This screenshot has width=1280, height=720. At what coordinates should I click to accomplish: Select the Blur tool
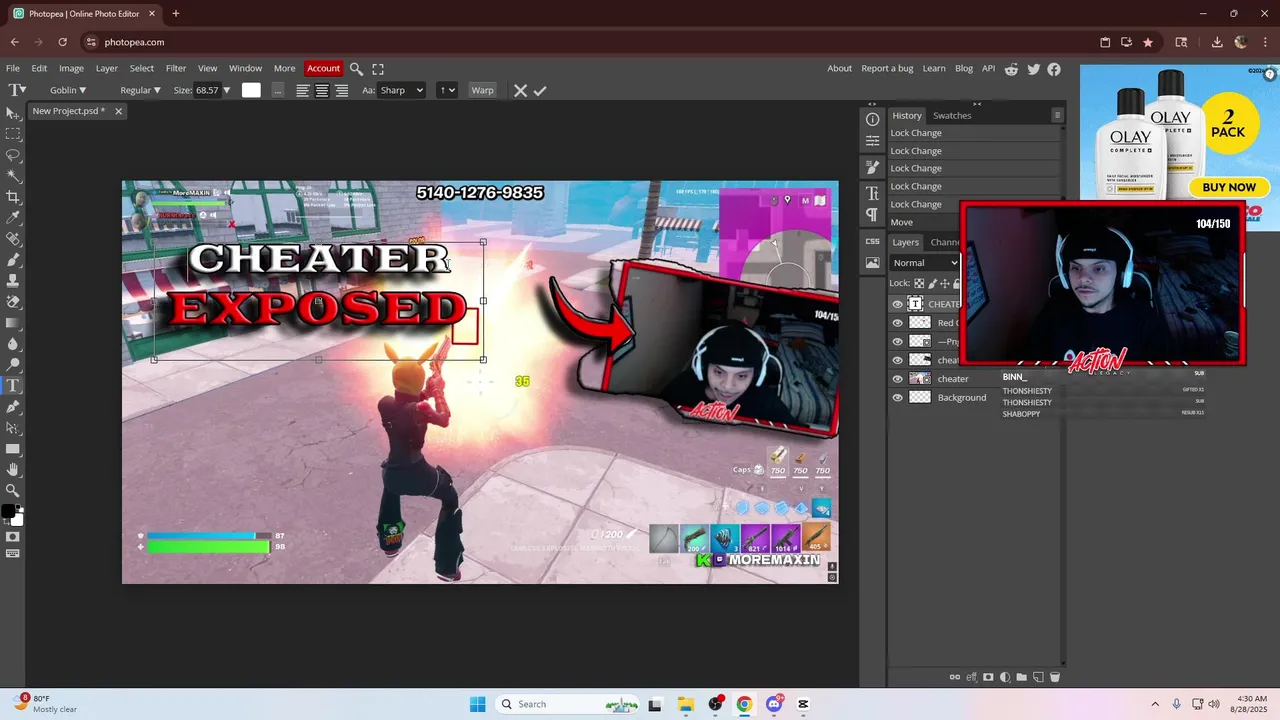[x=13, y=344]
